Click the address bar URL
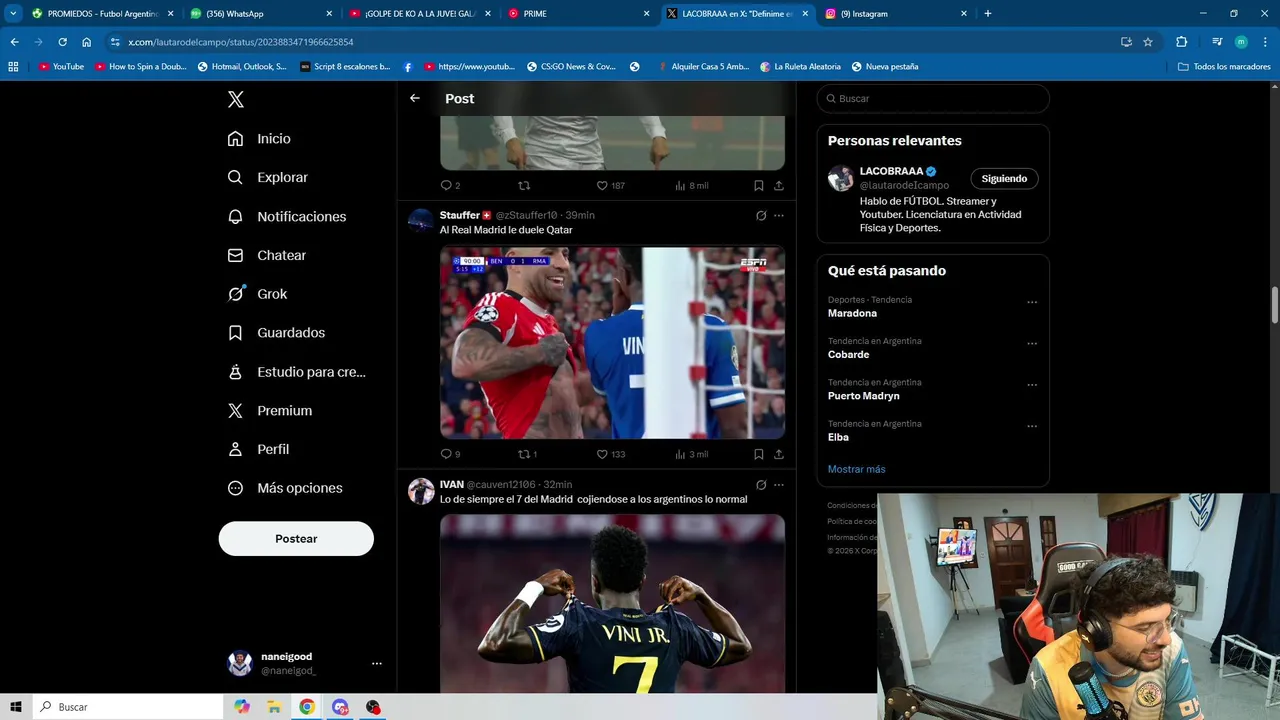Image resolution: width=1280 pixels, height=720 pixels. click(x=241, y=42)
